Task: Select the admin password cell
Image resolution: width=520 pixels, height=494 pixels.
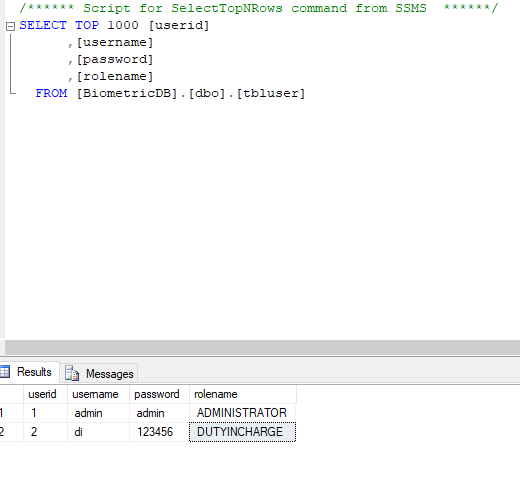Action: coord(160,413)
